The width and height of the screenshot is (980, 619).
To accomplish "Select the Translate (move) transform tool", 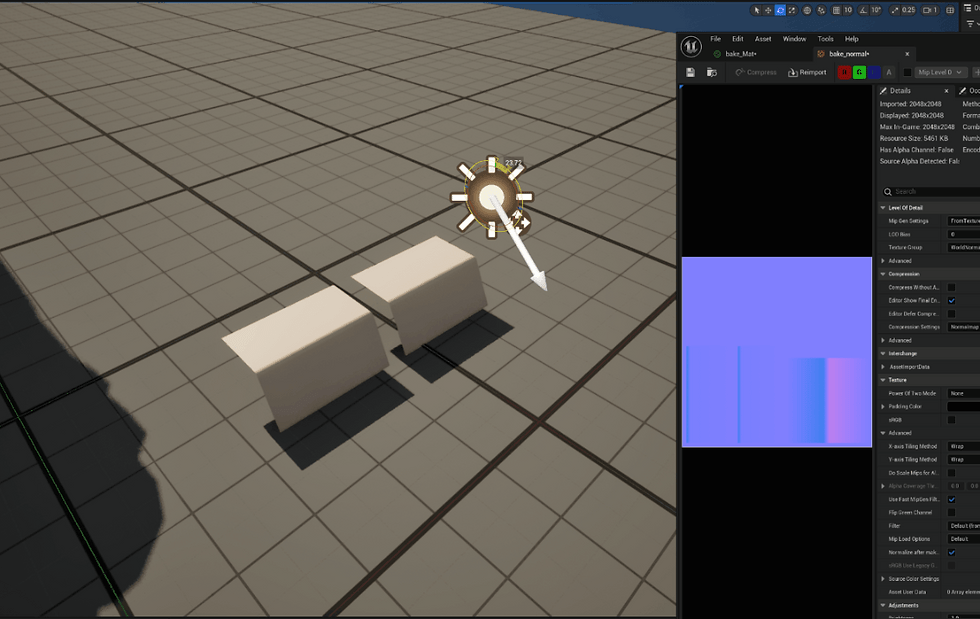I will point(768,10).
